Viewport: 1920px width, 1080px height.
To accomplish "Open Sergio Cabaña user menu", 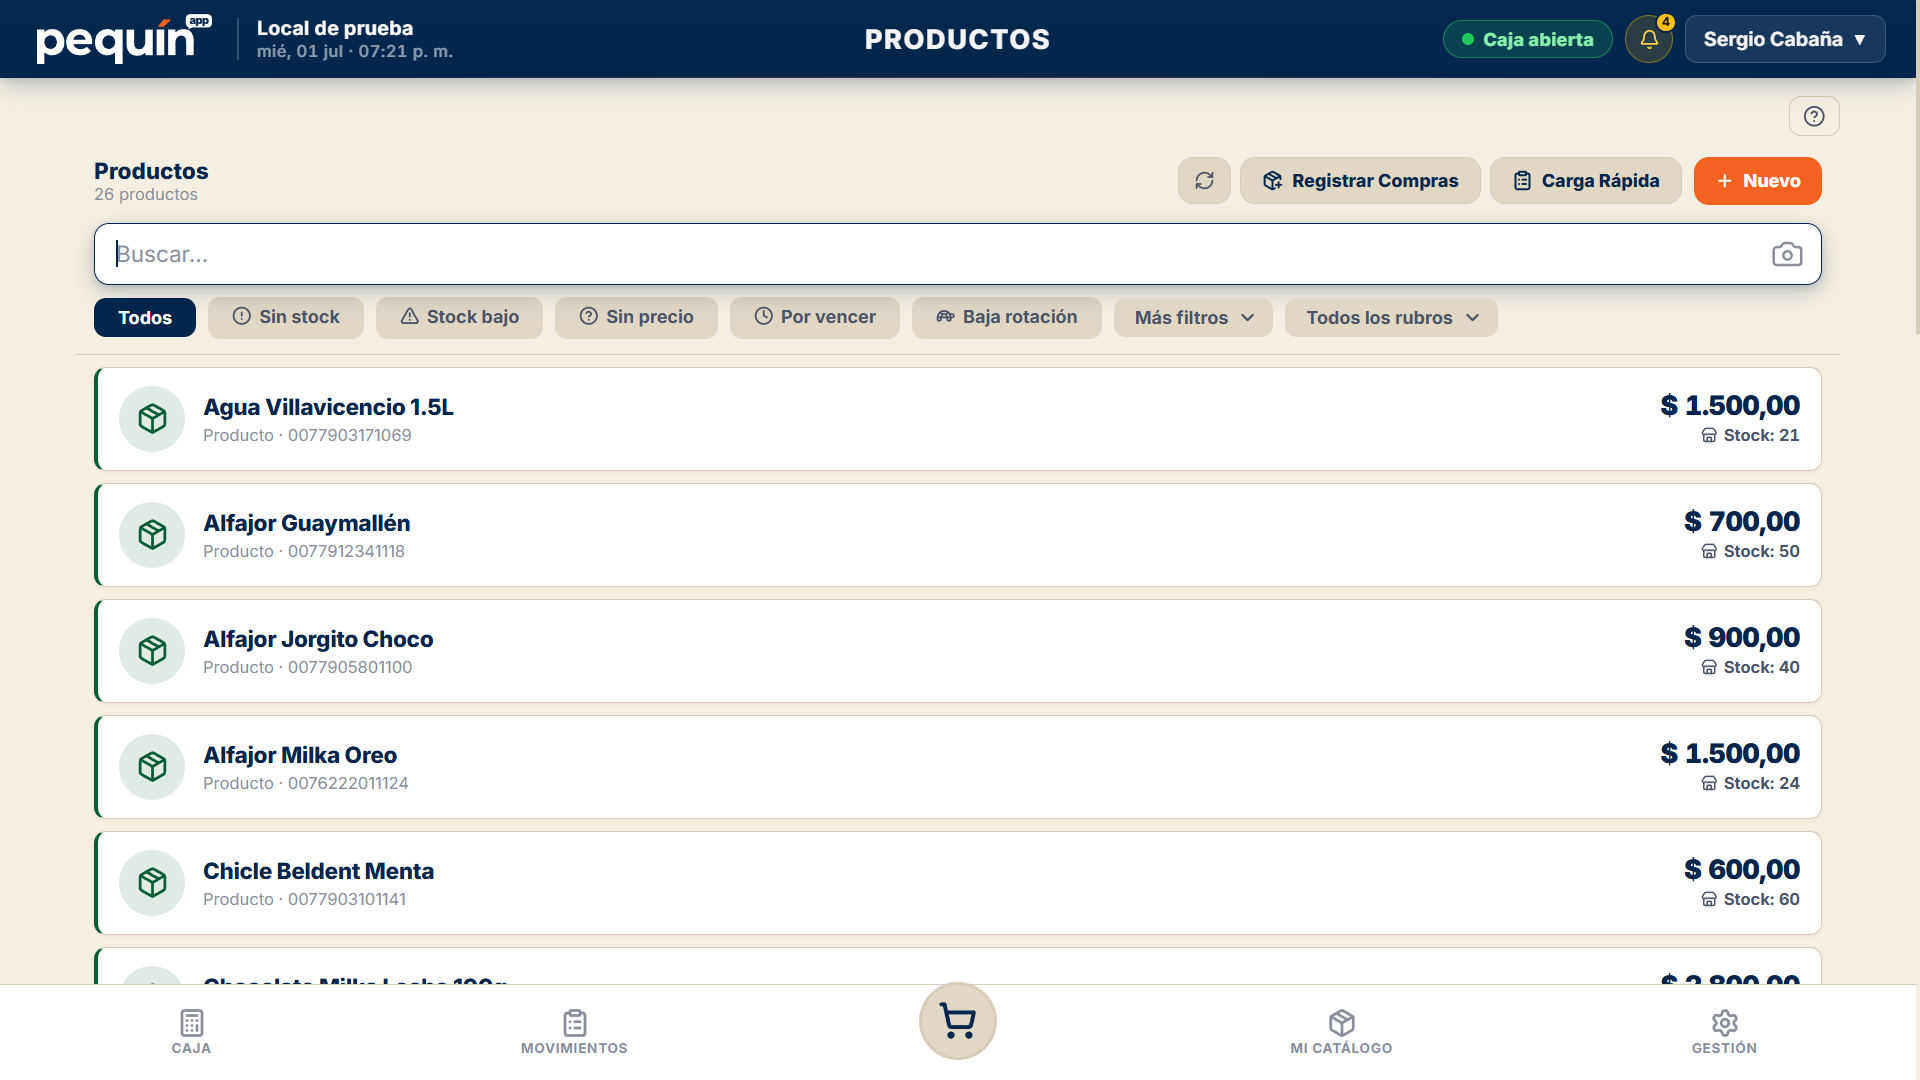I will coord(1785,39).
